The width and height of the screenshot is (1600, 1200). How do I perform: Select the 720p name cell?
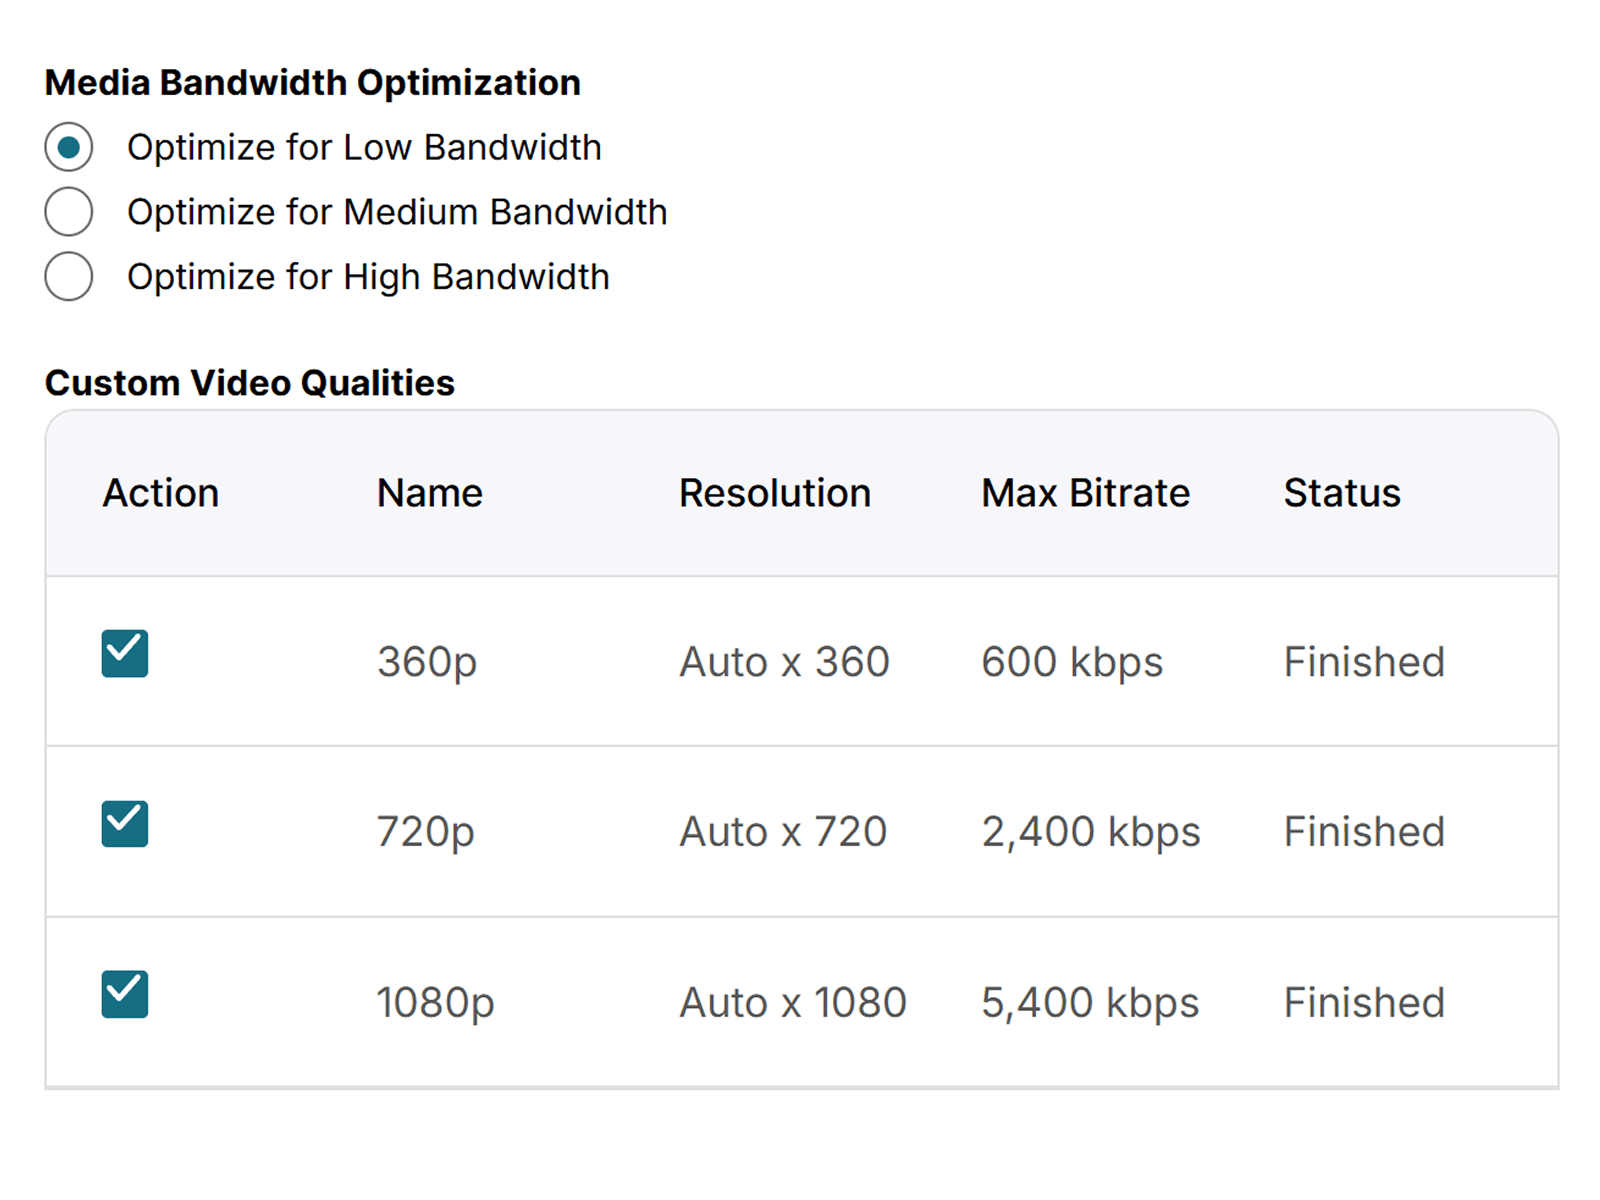pos(426,832)
